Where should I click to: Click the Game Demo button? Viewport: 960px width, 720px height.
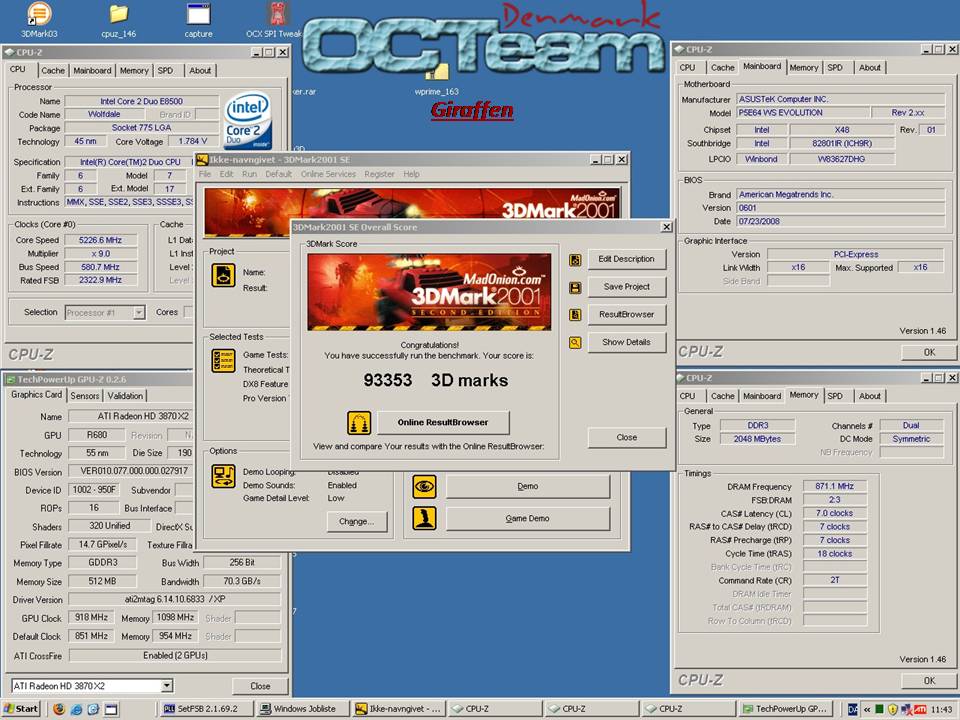click(x=528, y=519)
